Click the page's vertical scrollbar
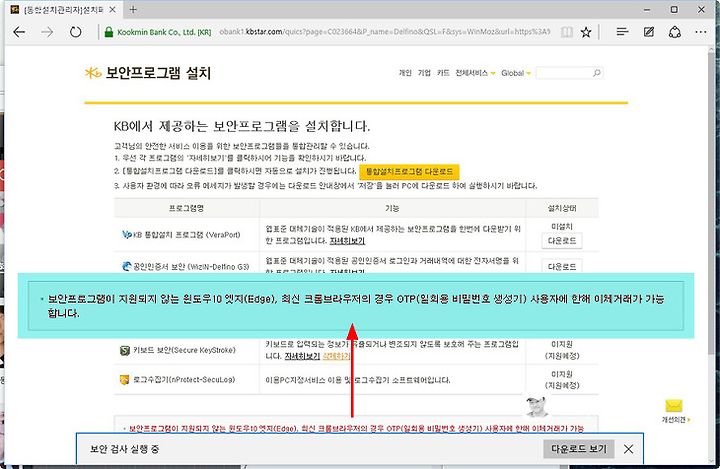The width and height of the screenshot is (720, 469). (x=711, y=202)
